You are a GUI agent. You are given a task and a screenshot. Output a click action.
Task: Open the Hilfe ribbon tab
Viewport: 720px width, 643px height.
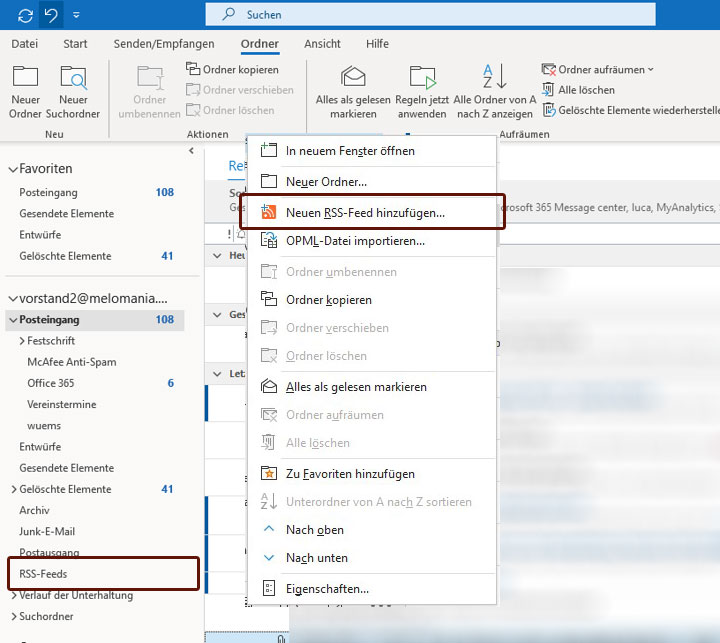point(377,44)
